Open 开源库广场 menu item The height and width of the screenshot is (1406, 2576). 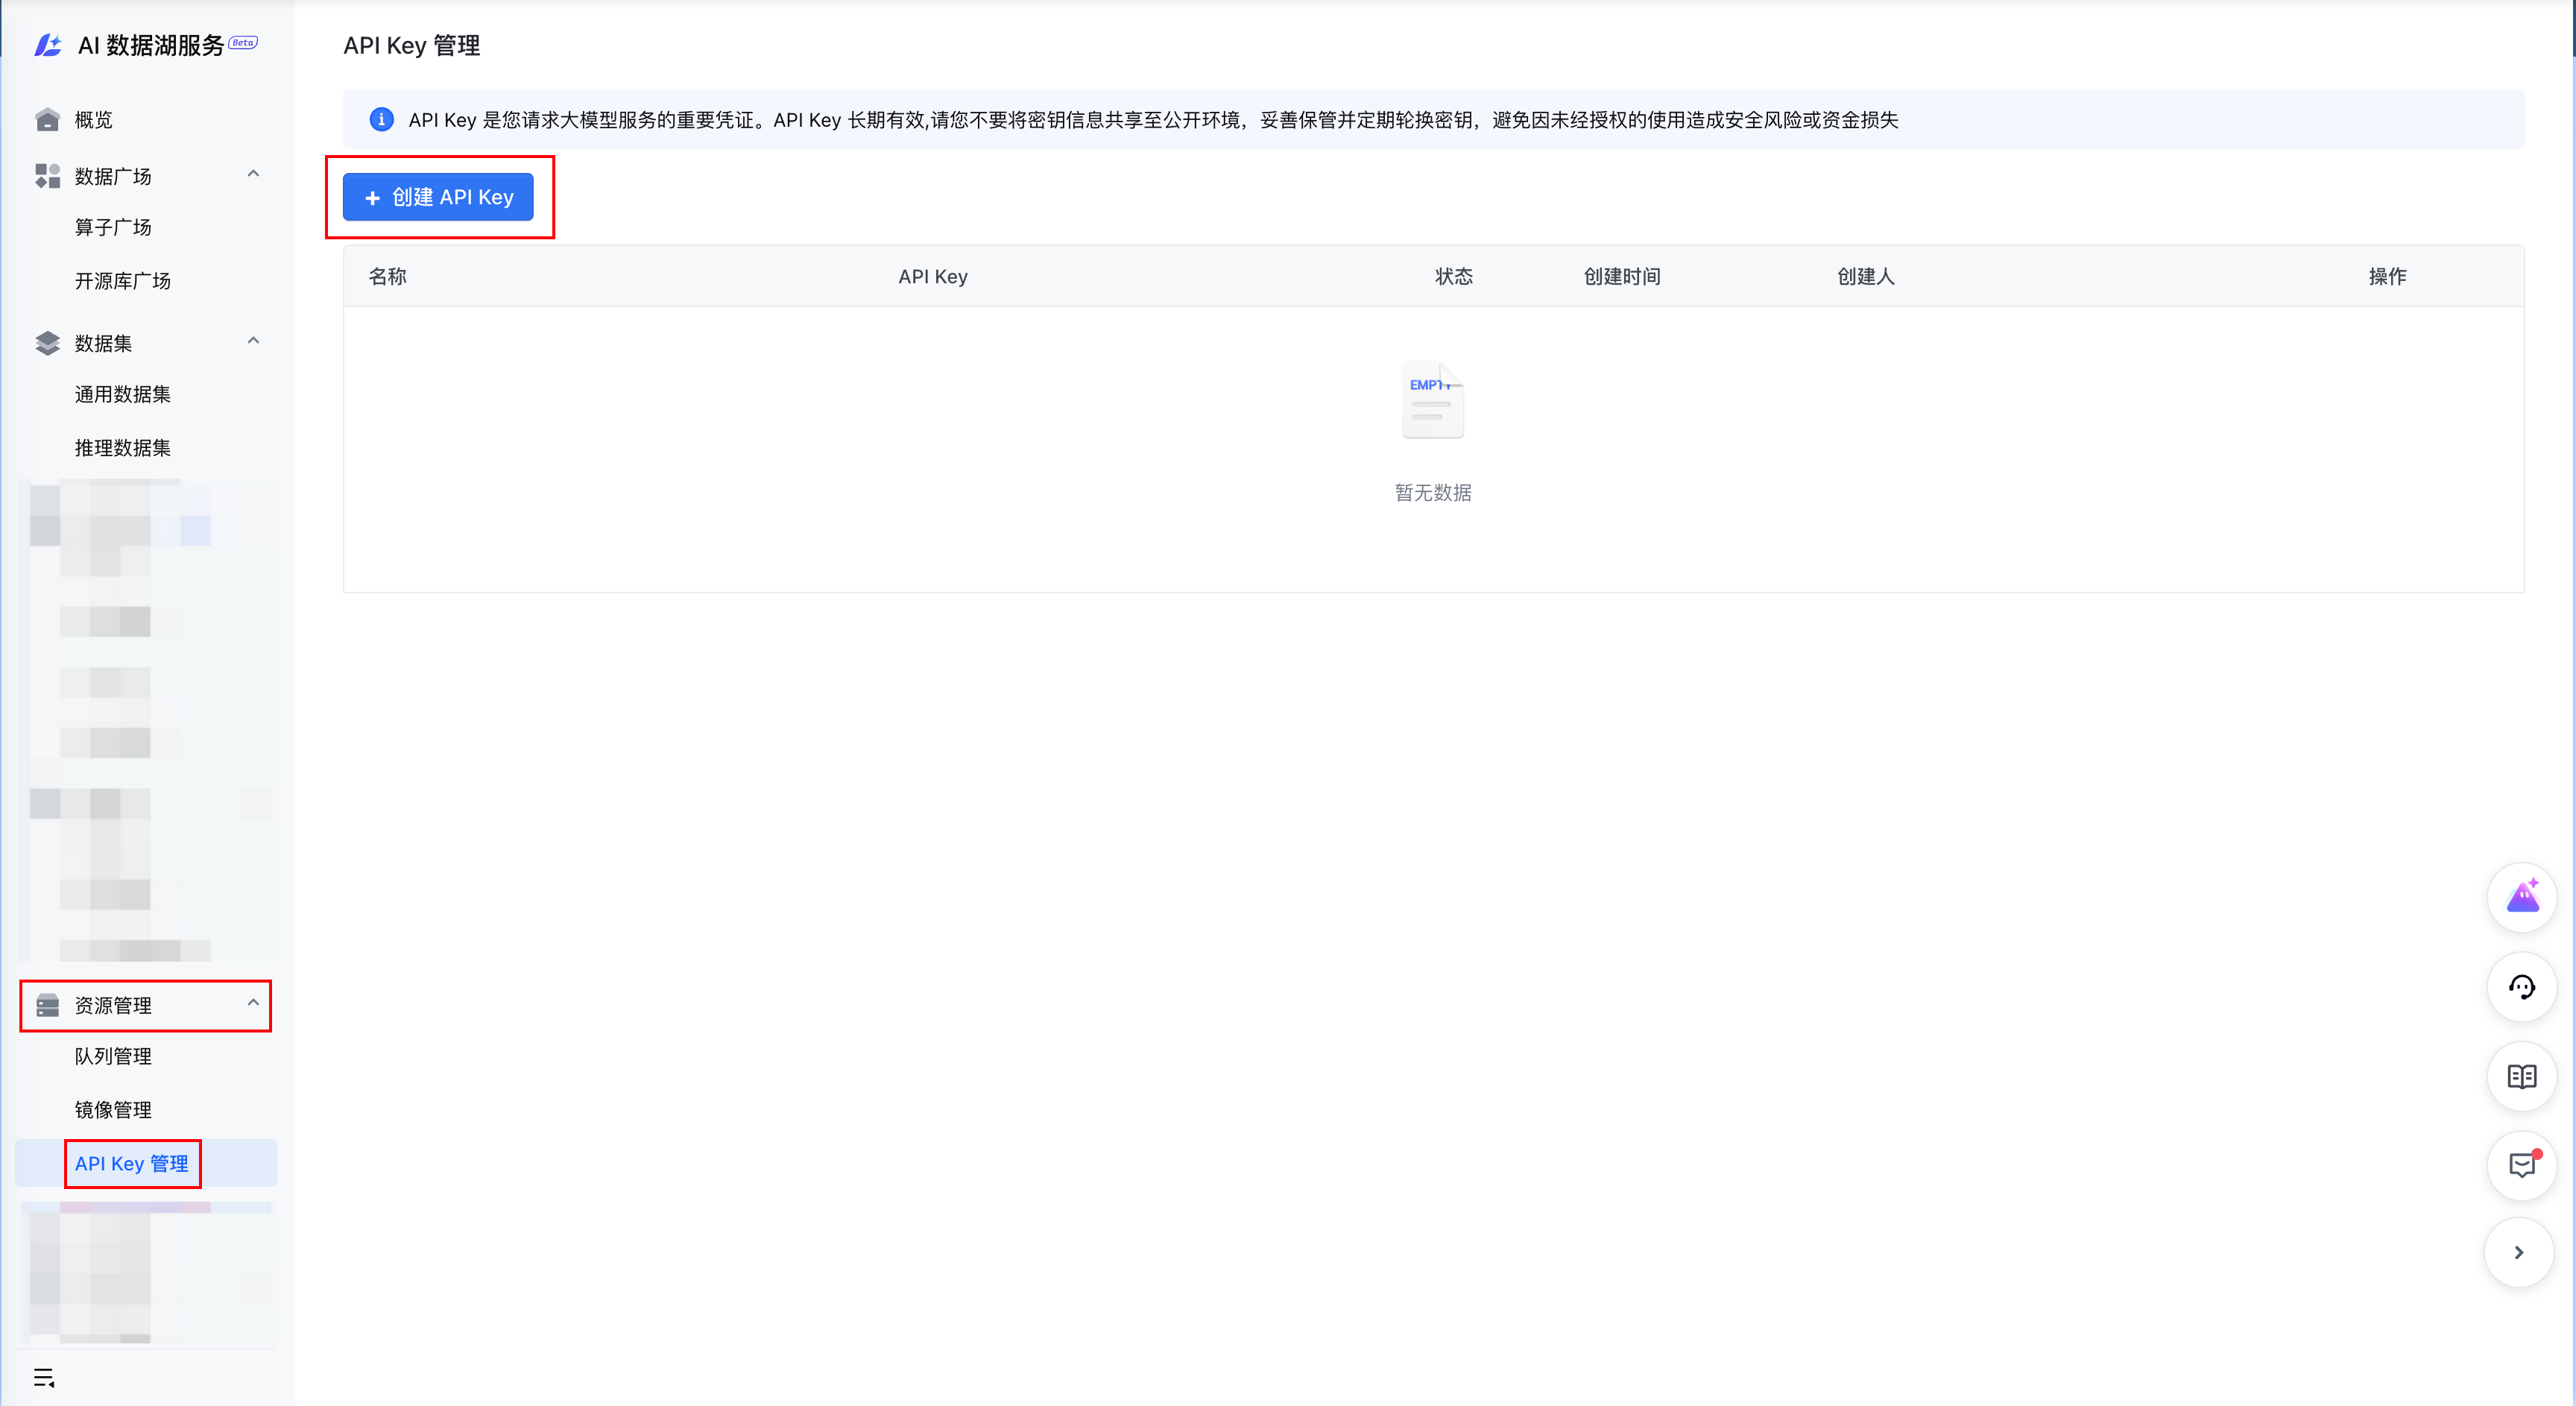point(122,281)
